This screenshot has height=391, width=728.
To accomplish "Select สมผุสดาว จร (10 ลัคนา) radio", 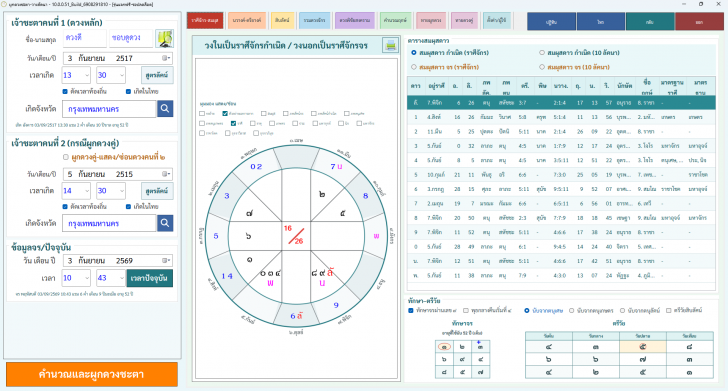I will coord(541,67).
